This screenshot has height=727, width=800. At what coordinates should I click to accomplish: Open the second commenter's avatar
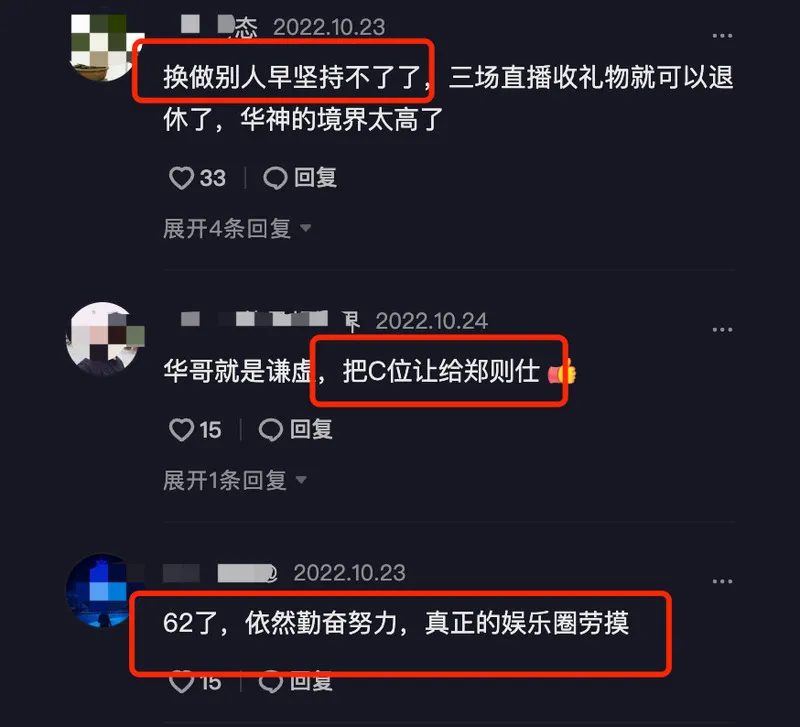coord(105,338)
